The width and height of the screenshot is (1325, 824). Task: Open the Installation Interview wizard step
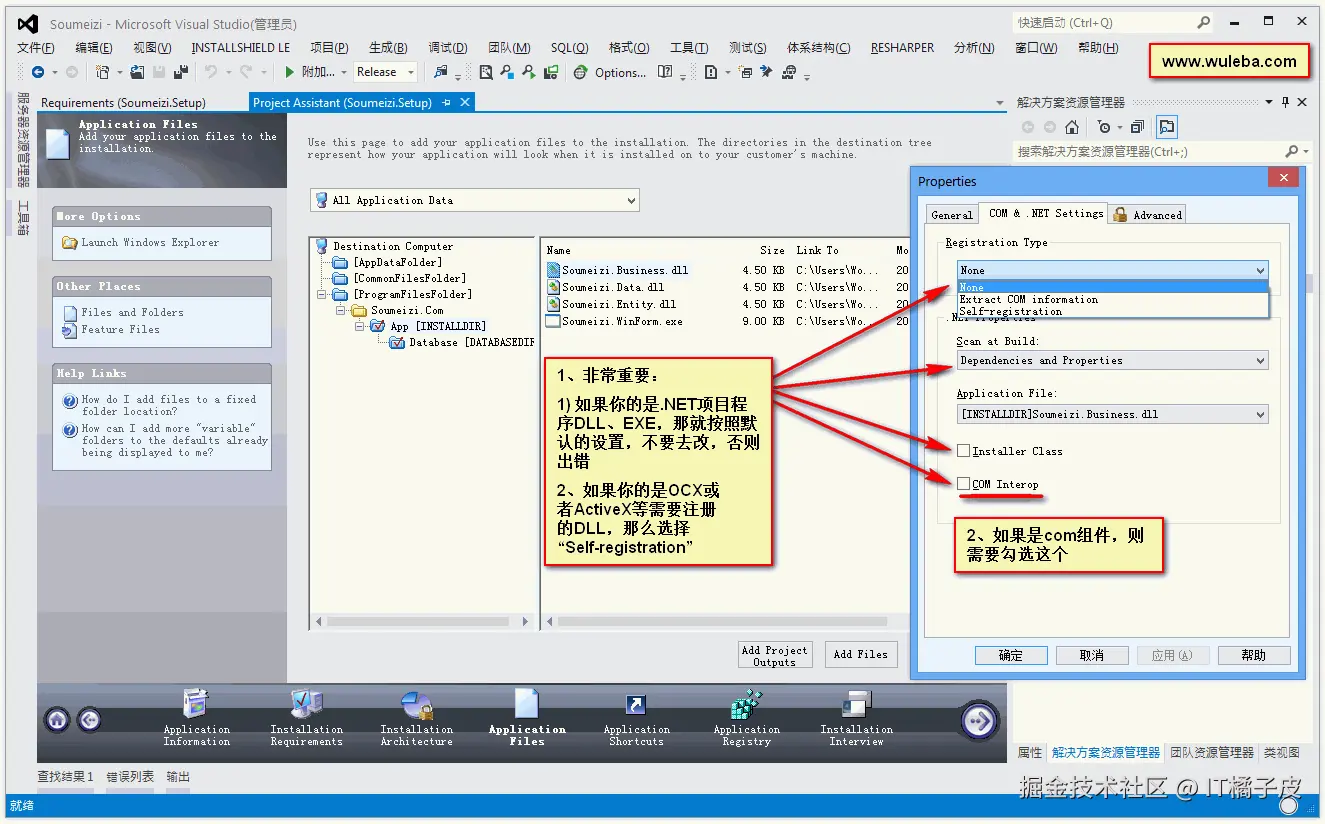855,720
